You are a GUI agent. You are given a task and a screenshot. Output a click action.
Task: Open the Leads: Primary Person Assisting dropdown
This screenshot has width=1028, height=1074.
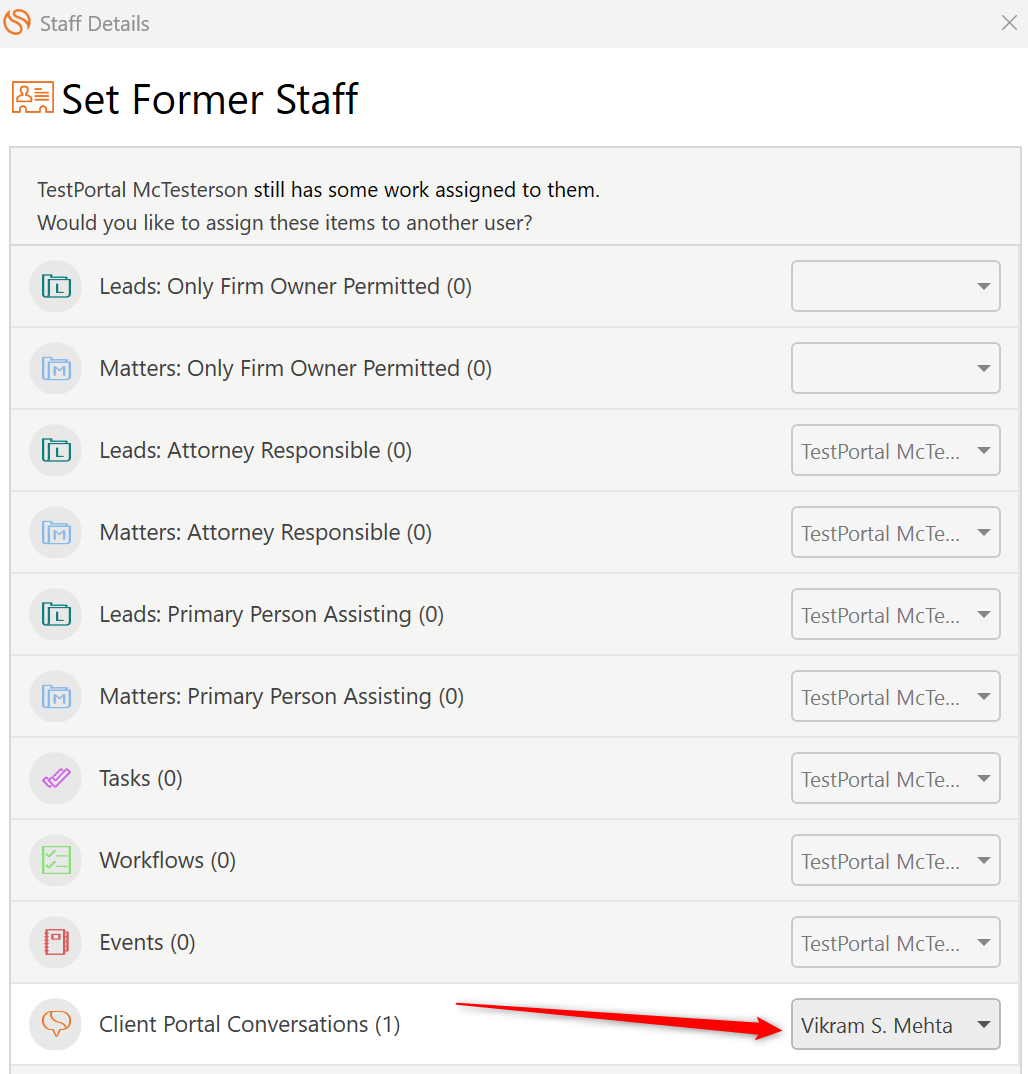click(895, 615)
